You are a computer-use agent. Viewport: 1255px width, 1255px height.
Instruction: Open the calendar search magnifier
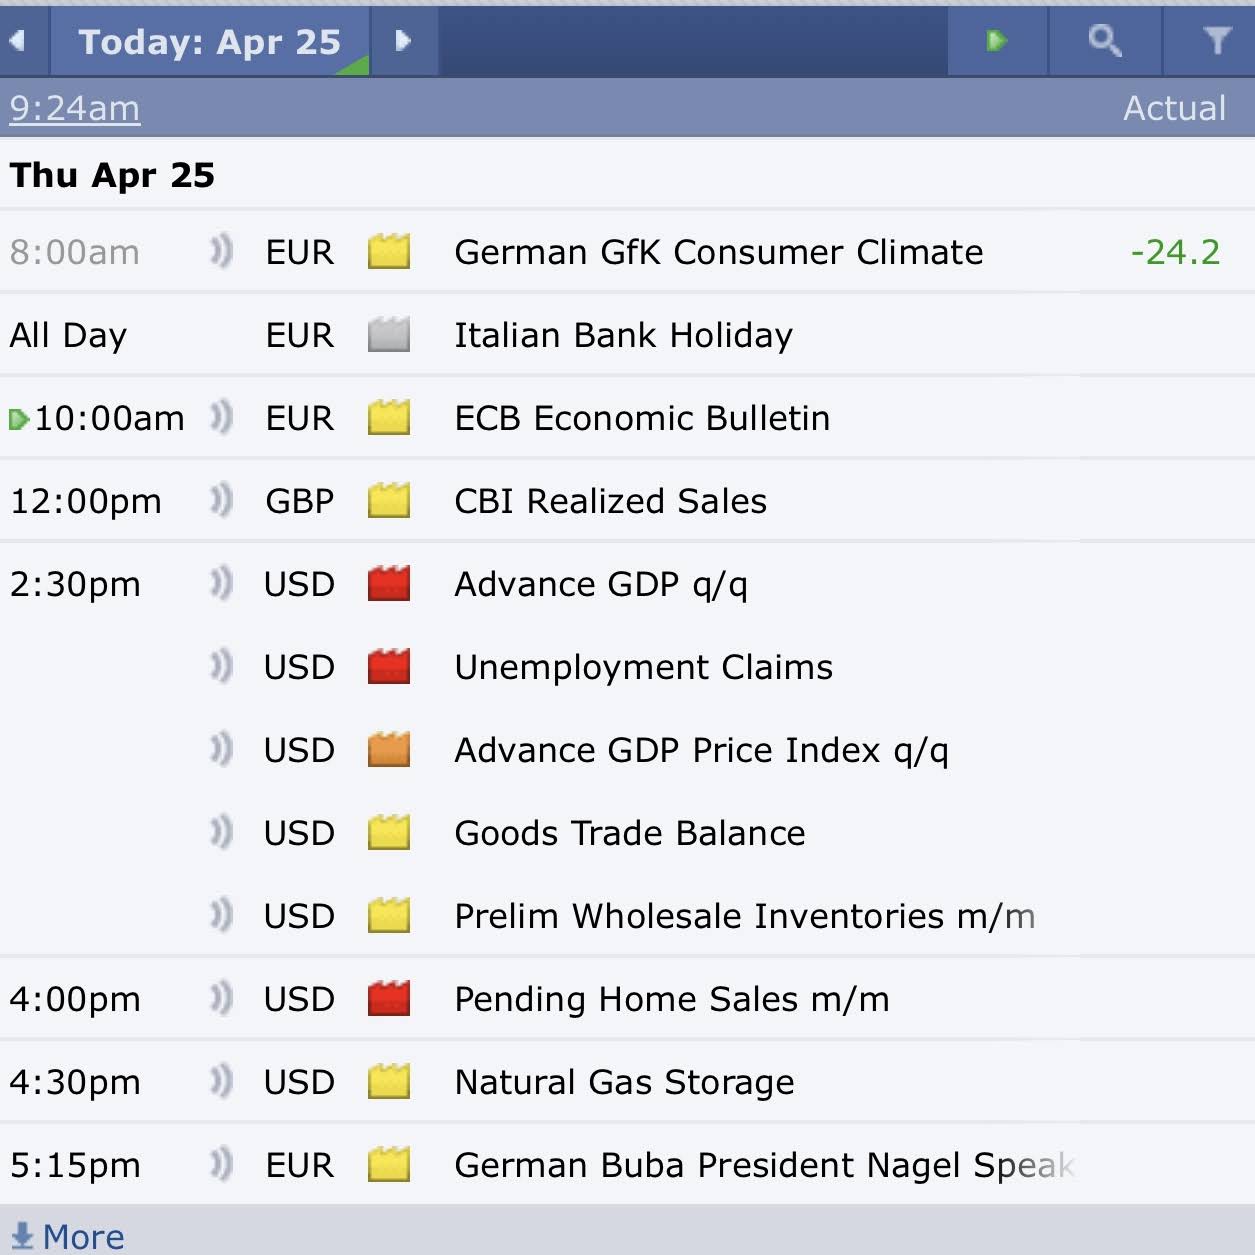click(1104, 41)
